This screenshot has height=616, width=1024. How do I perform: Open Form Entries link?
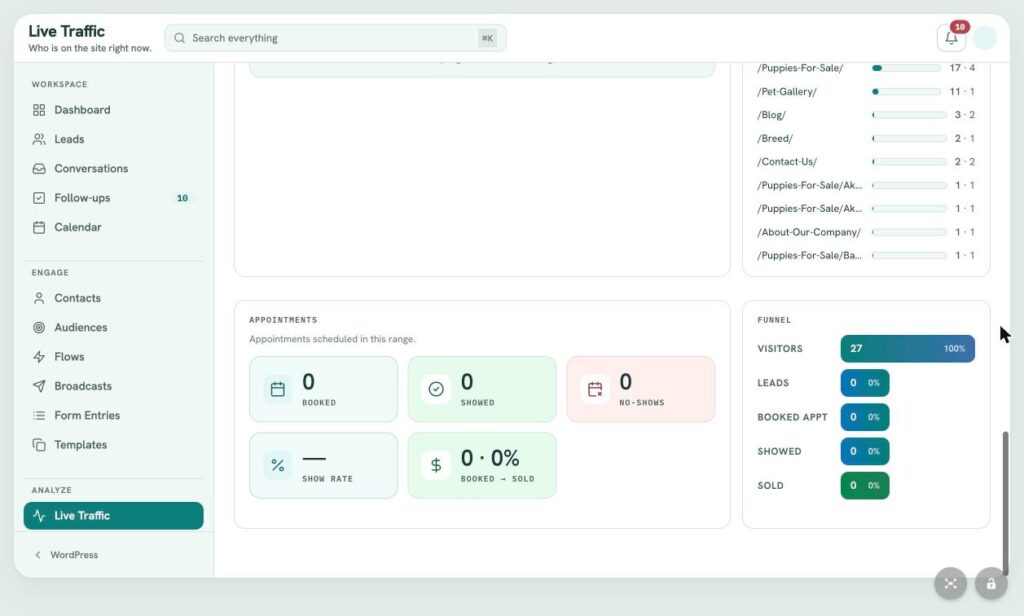pyautogui.click(x=114, y=415)
